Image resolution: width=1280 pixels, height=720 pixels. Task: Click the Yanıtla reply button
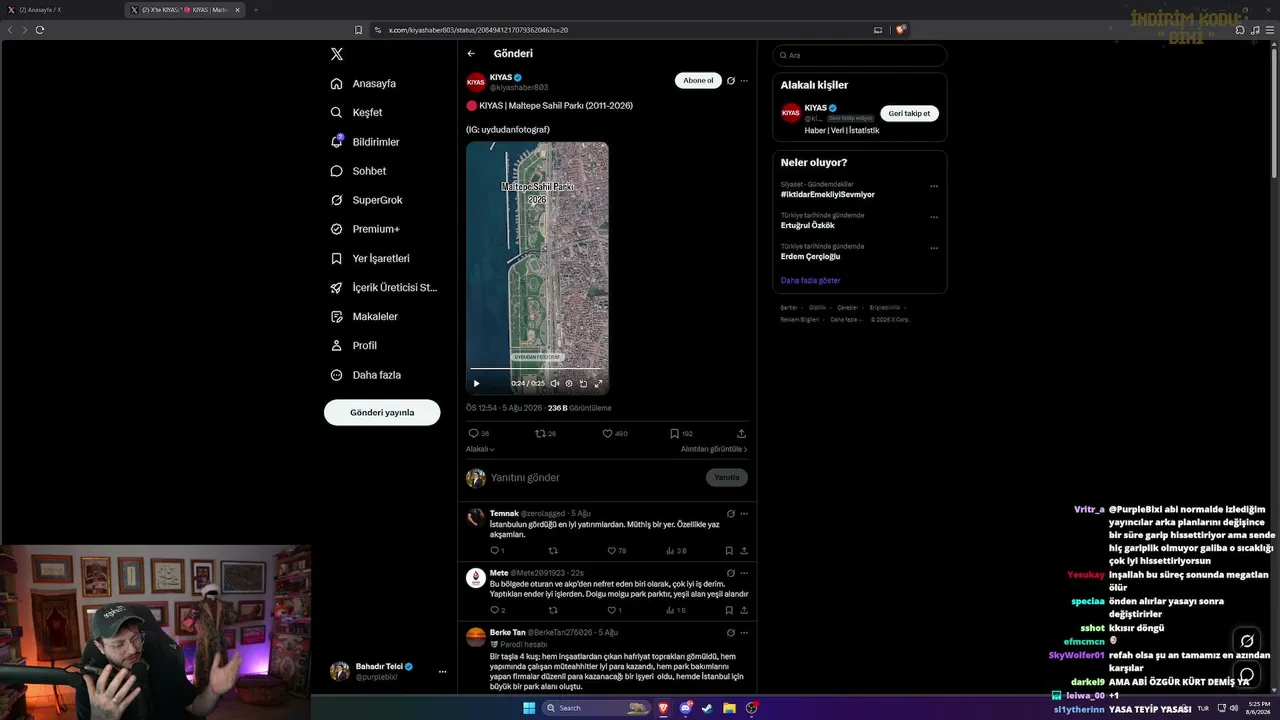(727, 478)
